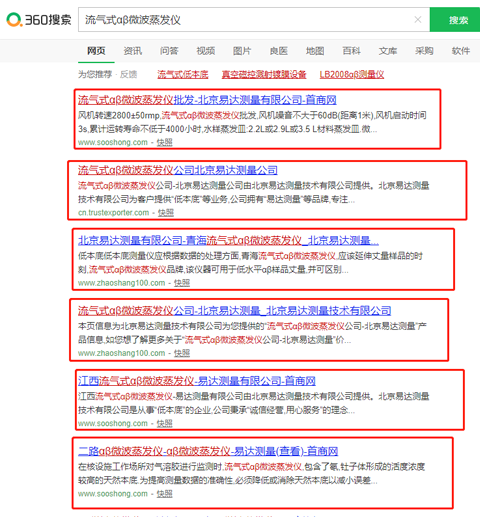Switch to the 百科 tab

(351, 51)
